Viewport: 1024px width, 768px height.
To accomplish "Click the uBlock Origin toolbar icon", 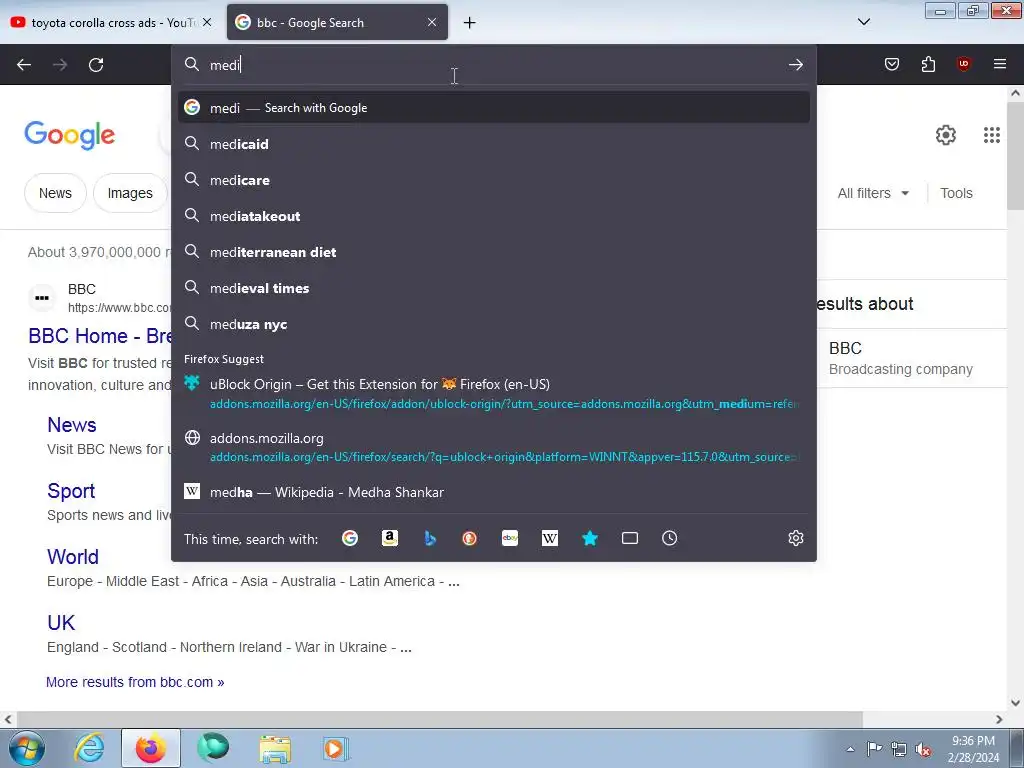I will (963, 64).
